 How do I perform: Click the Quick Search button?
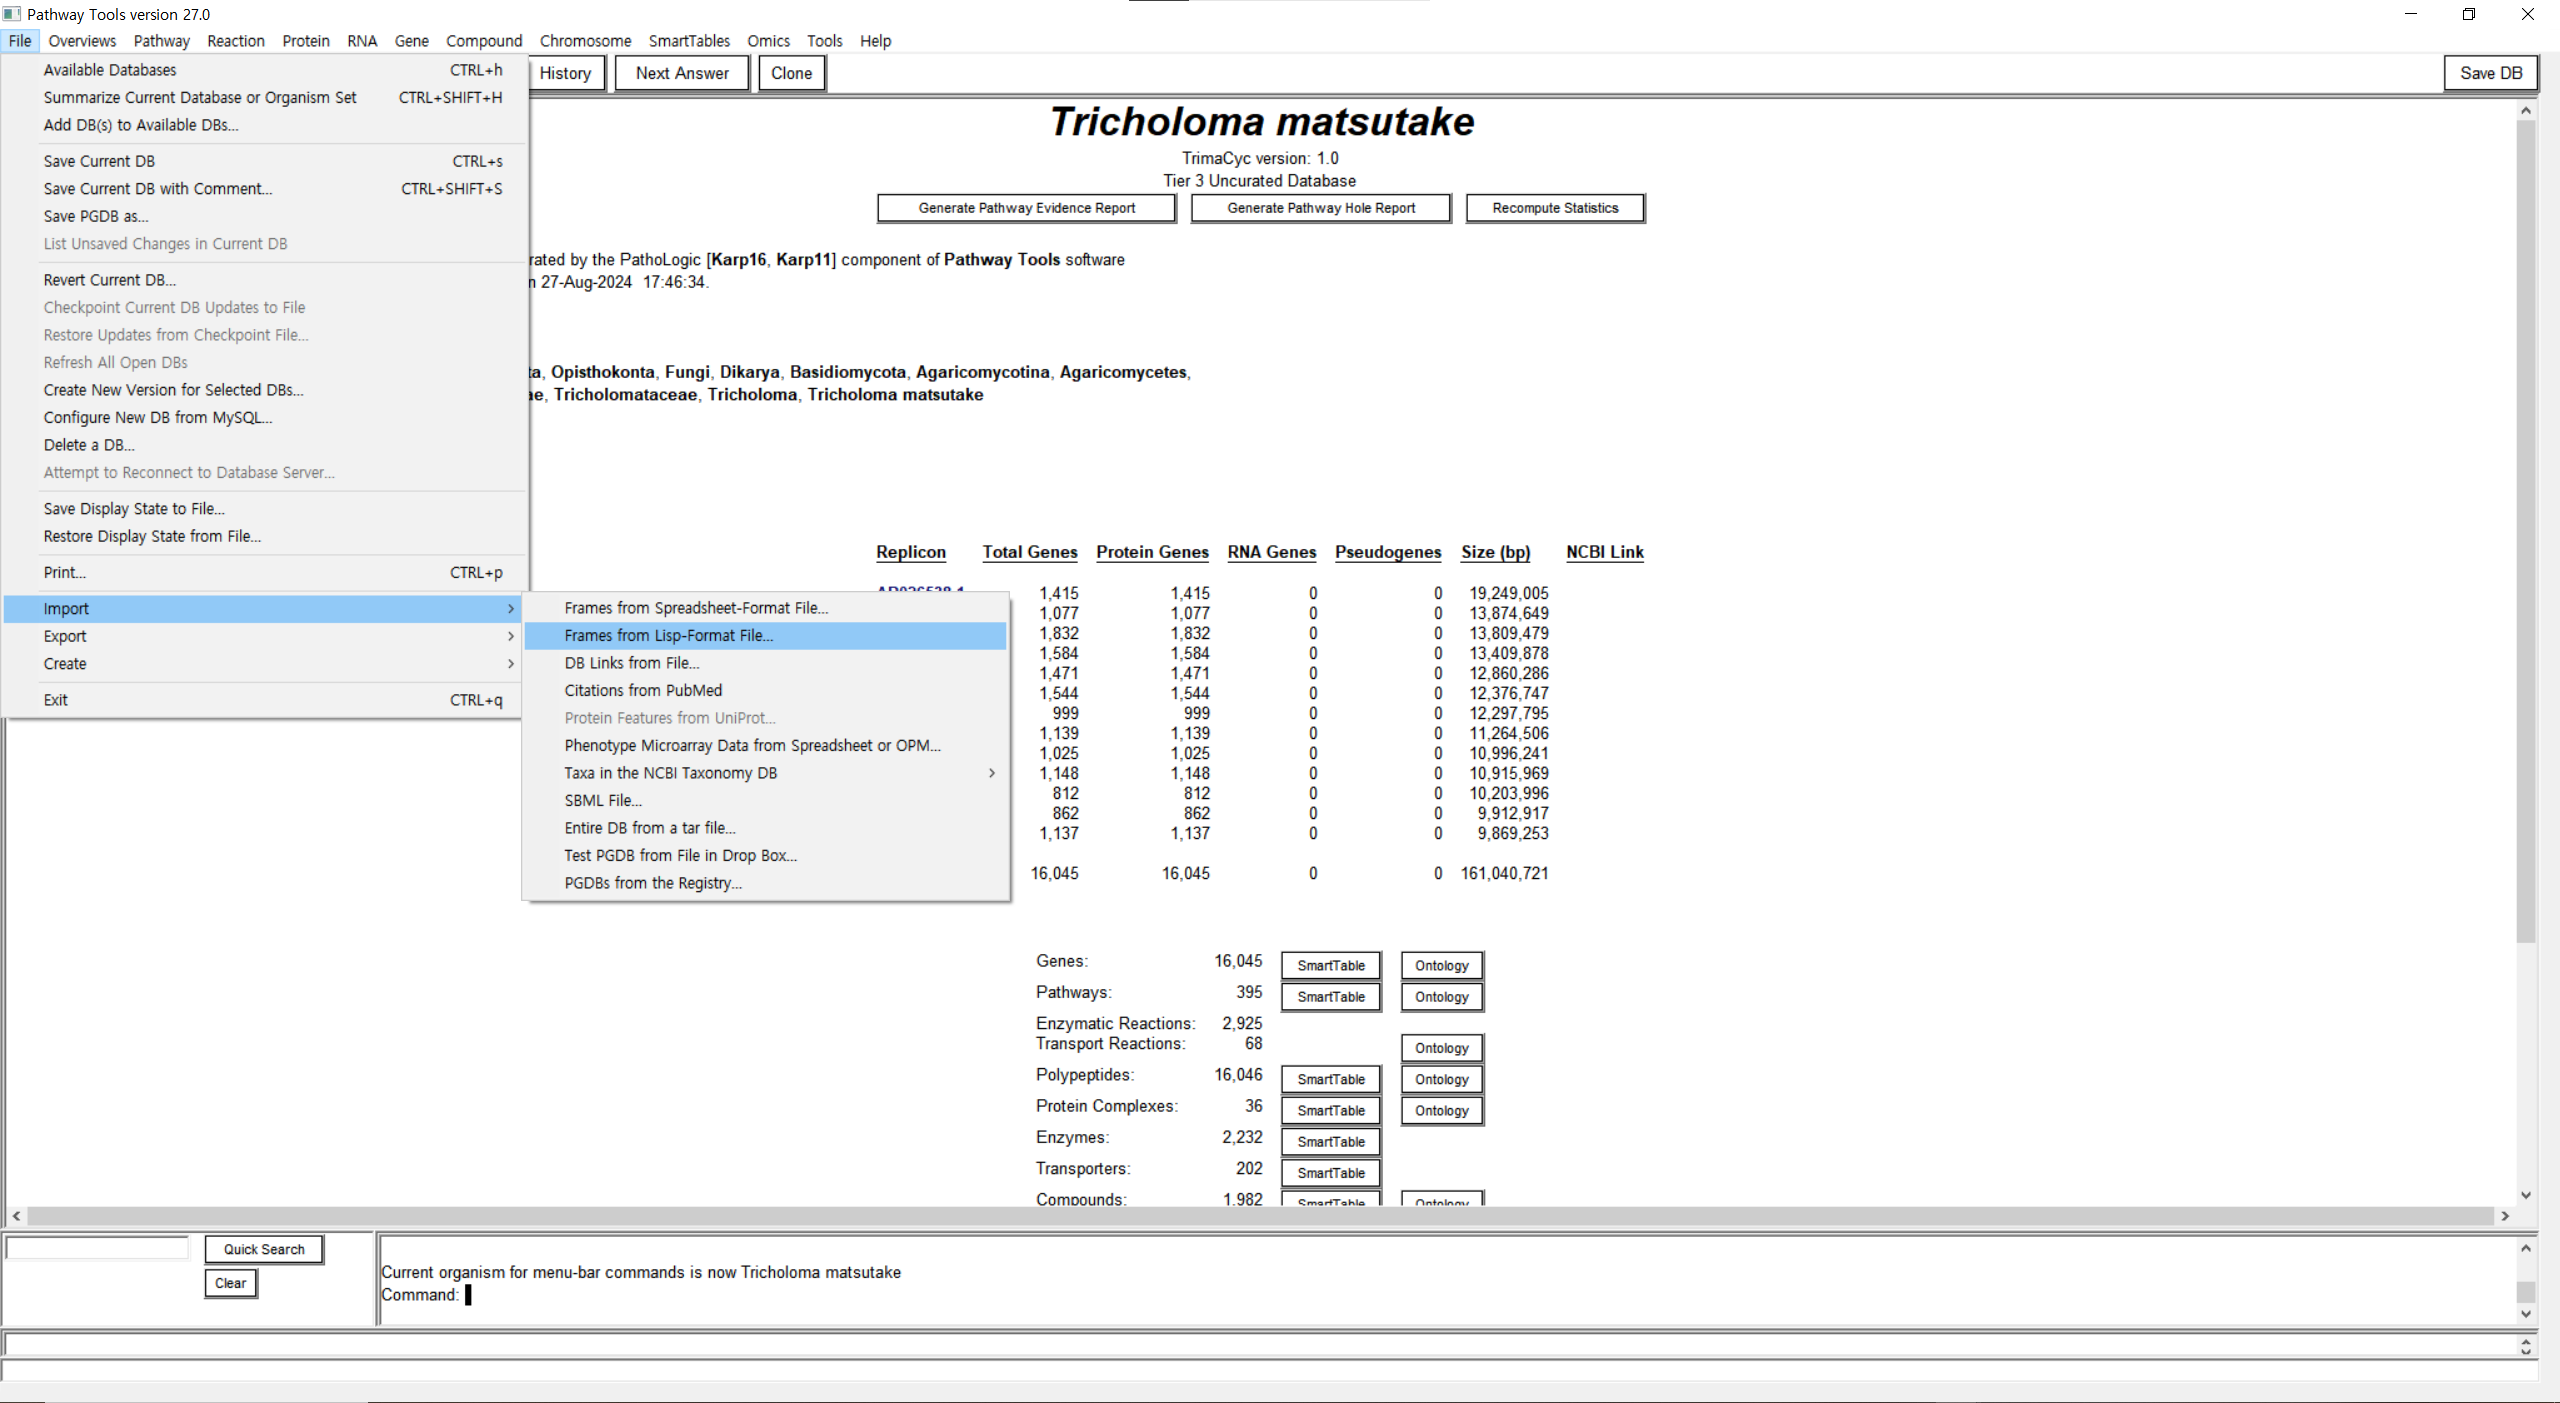(264, 1249)
